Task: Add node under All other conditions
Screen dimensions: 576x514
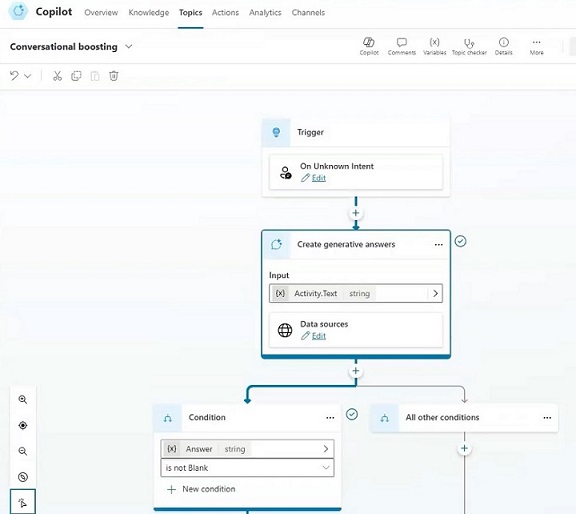Action: click(464, 448)
